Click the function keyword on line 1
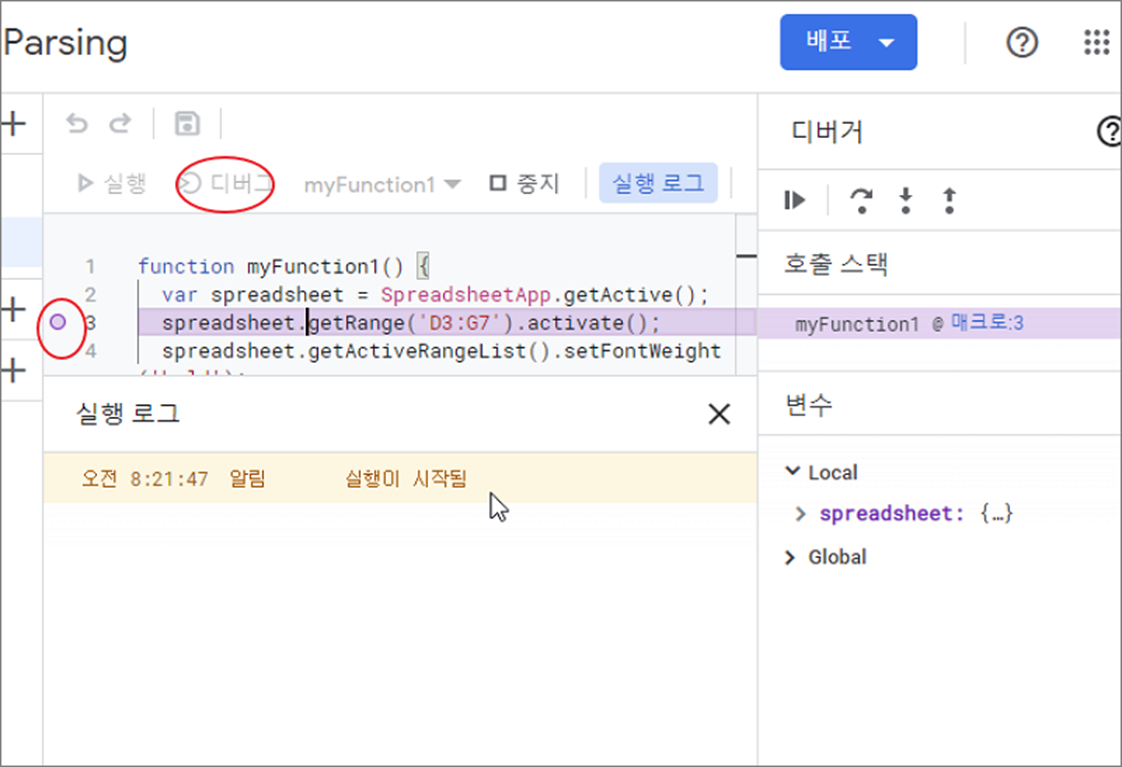Screen dimensions: 1122x767 coord(186,267)
